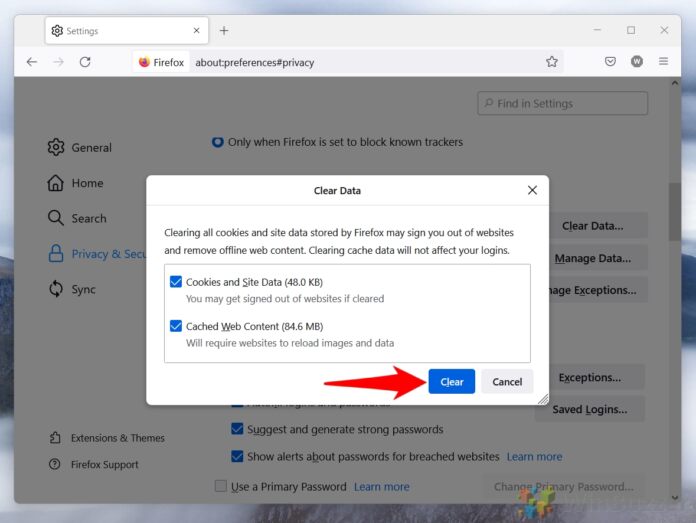The height and width of the screenshot is (523, 696).
Task: Click the Extensions & Themes puzzle icon
Action: pos(55,438)
